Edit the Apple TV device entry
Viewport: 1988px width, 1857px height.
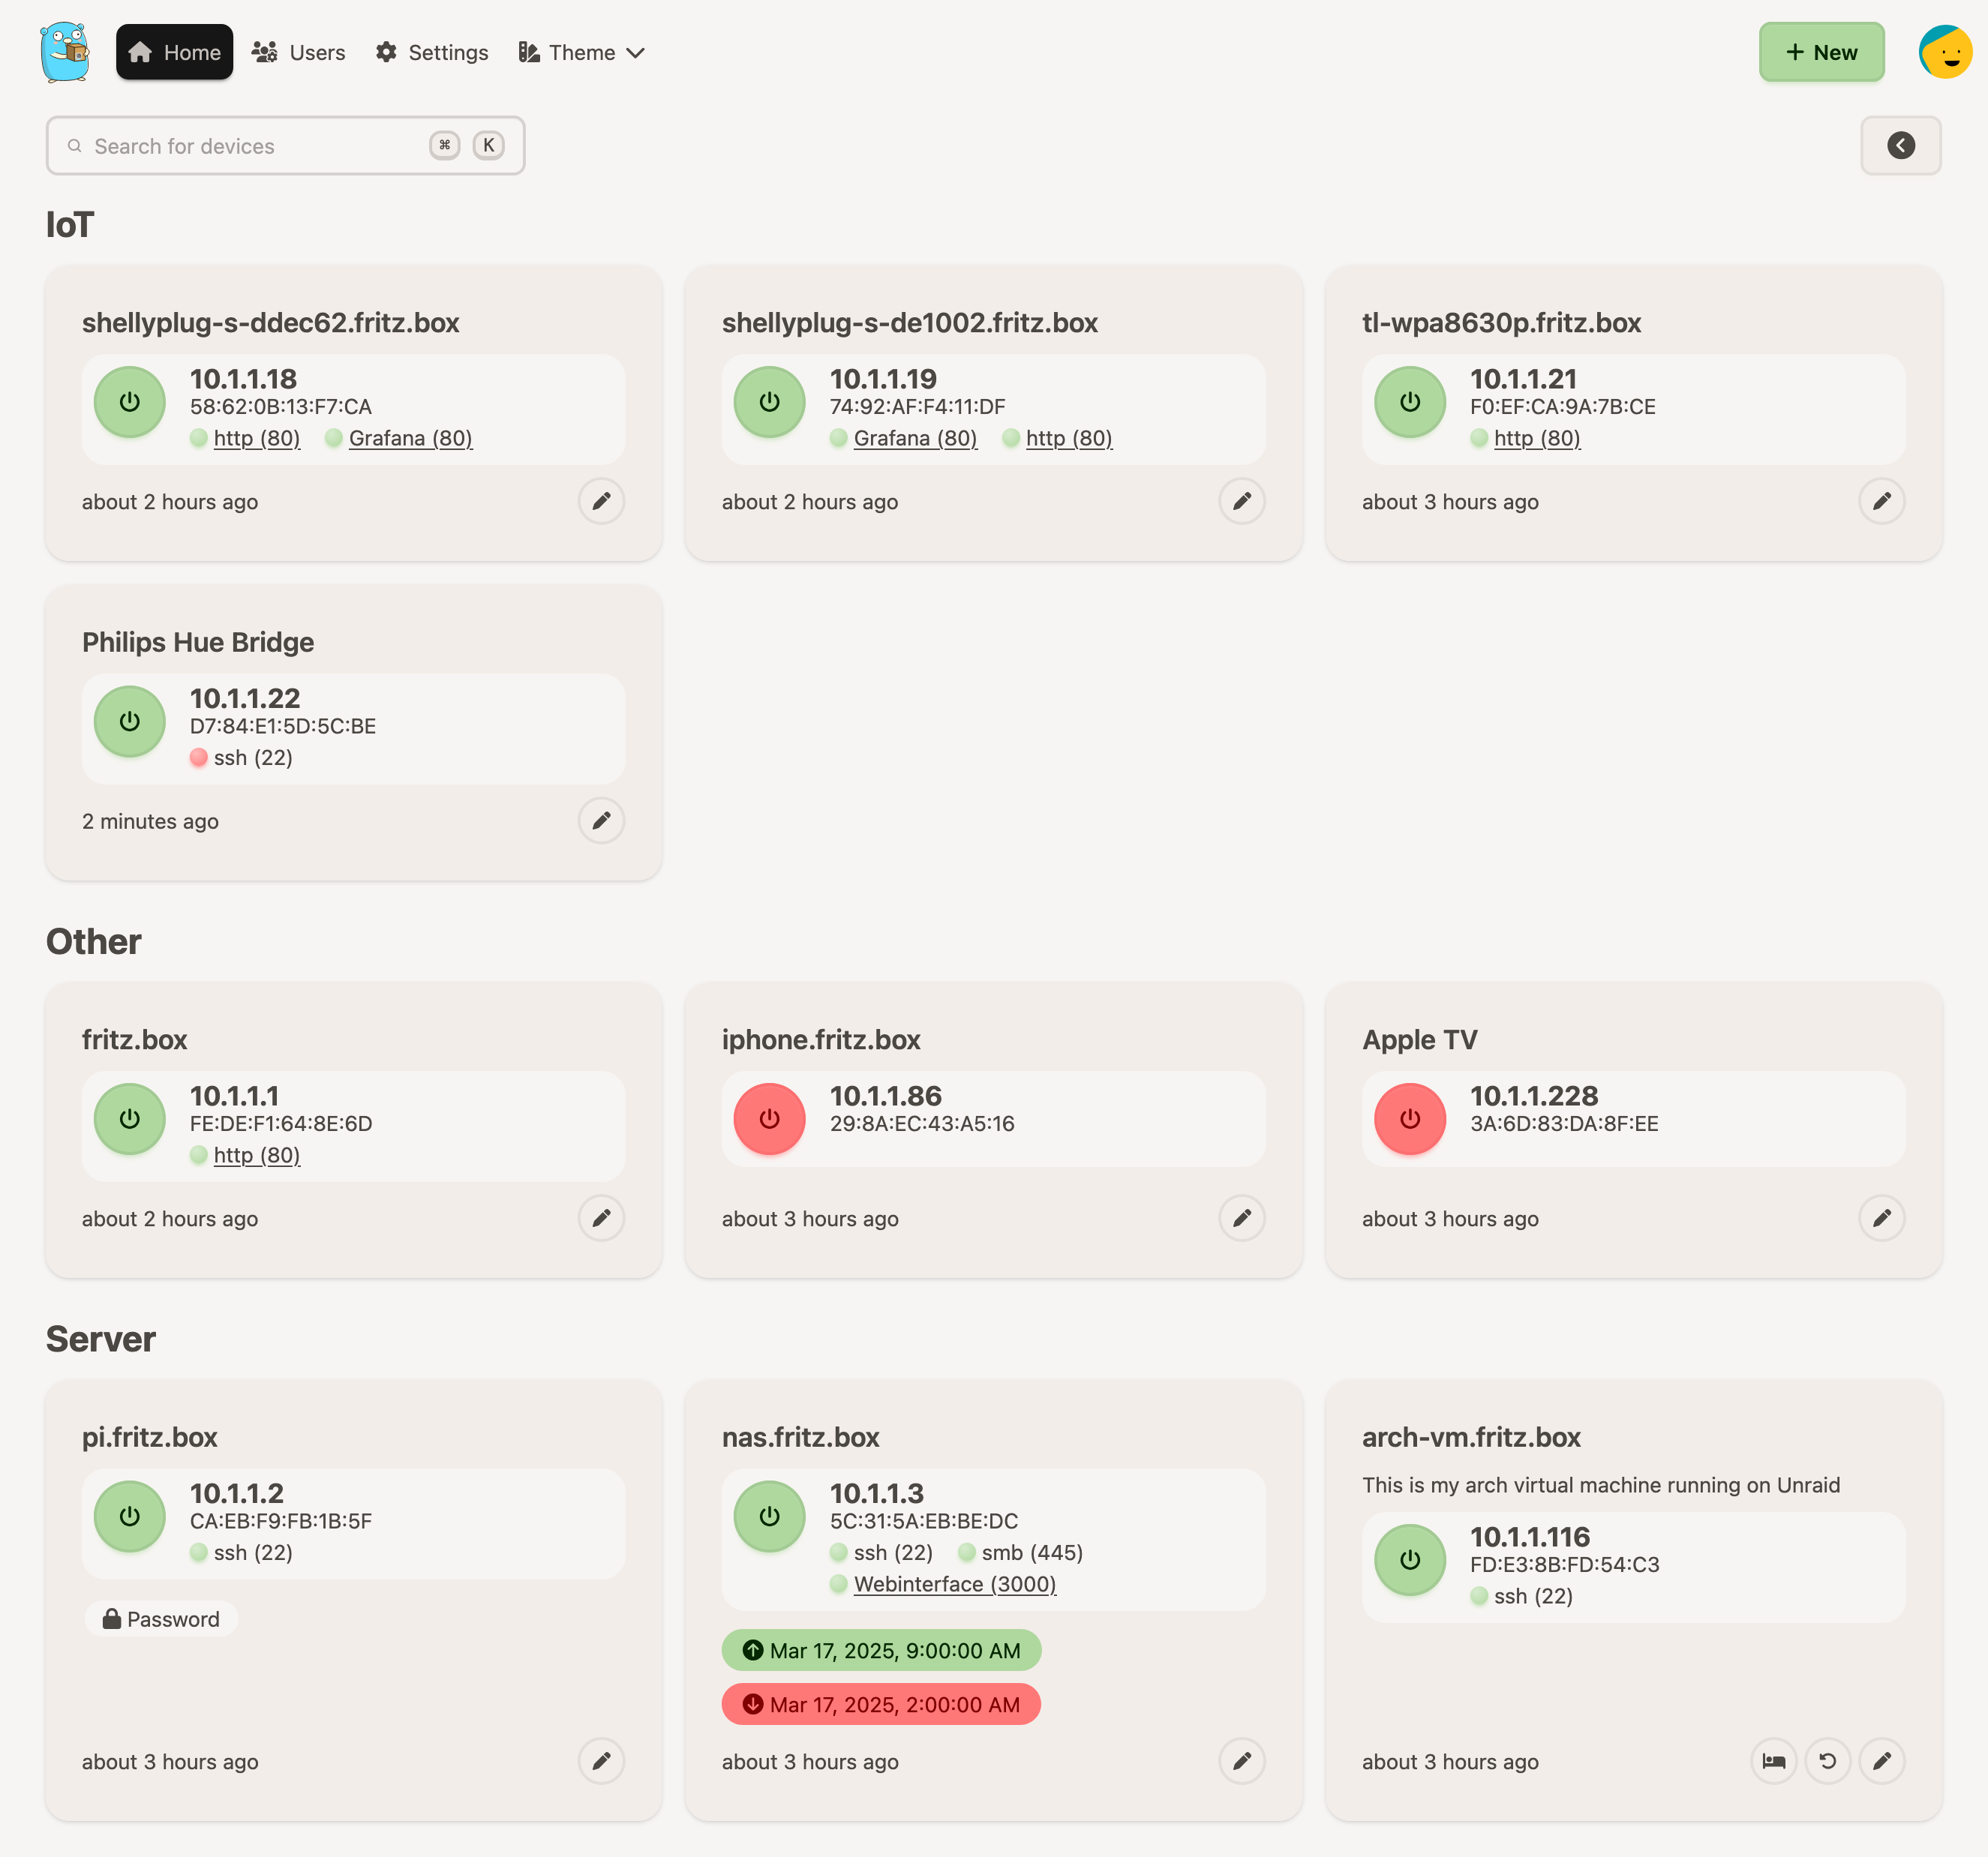pyautogui.click(x=1881, y=1218)
